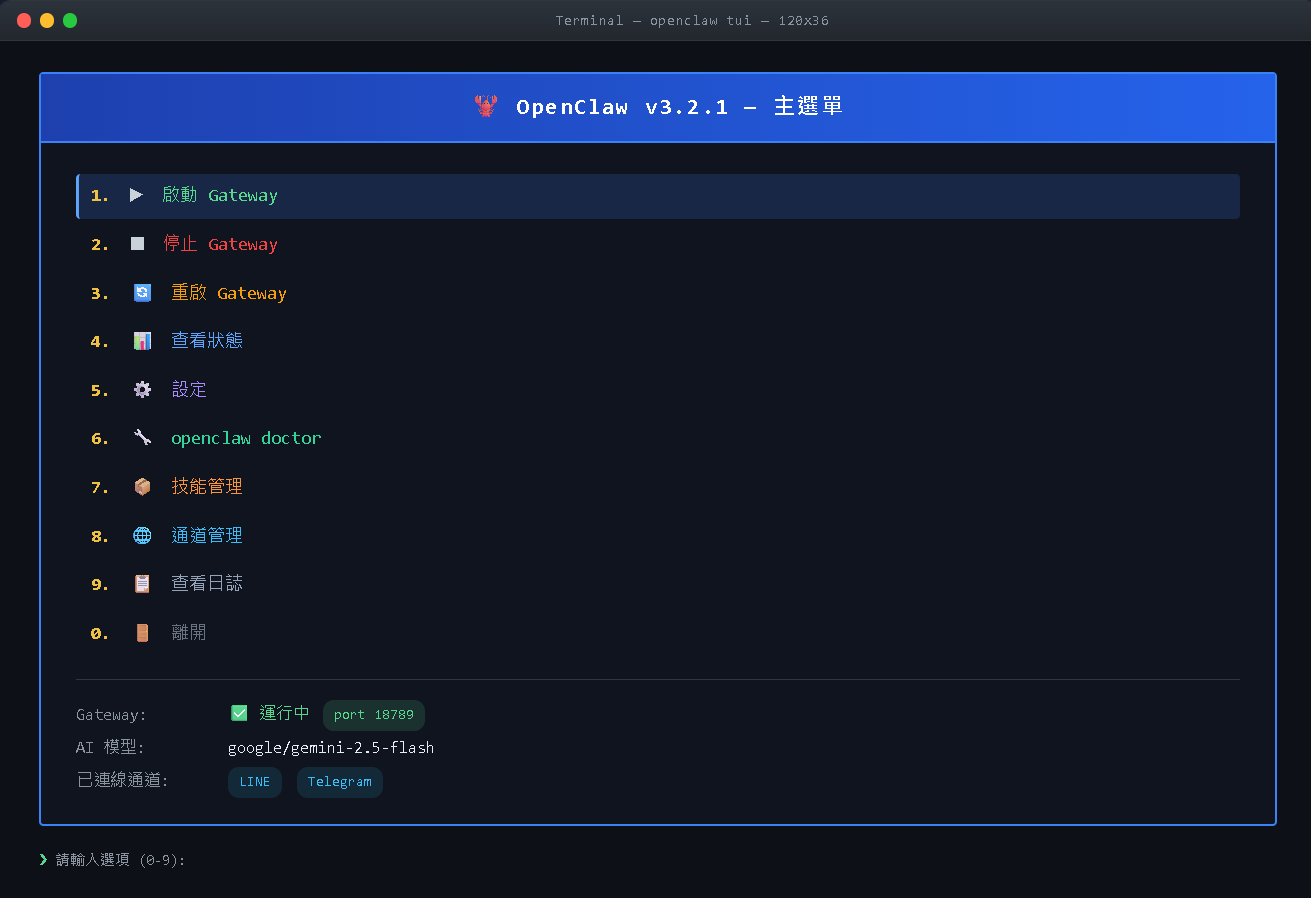Open the 通道管理 menu item
This screenshot has width=1311, height=898.
[x=207, y=535]
